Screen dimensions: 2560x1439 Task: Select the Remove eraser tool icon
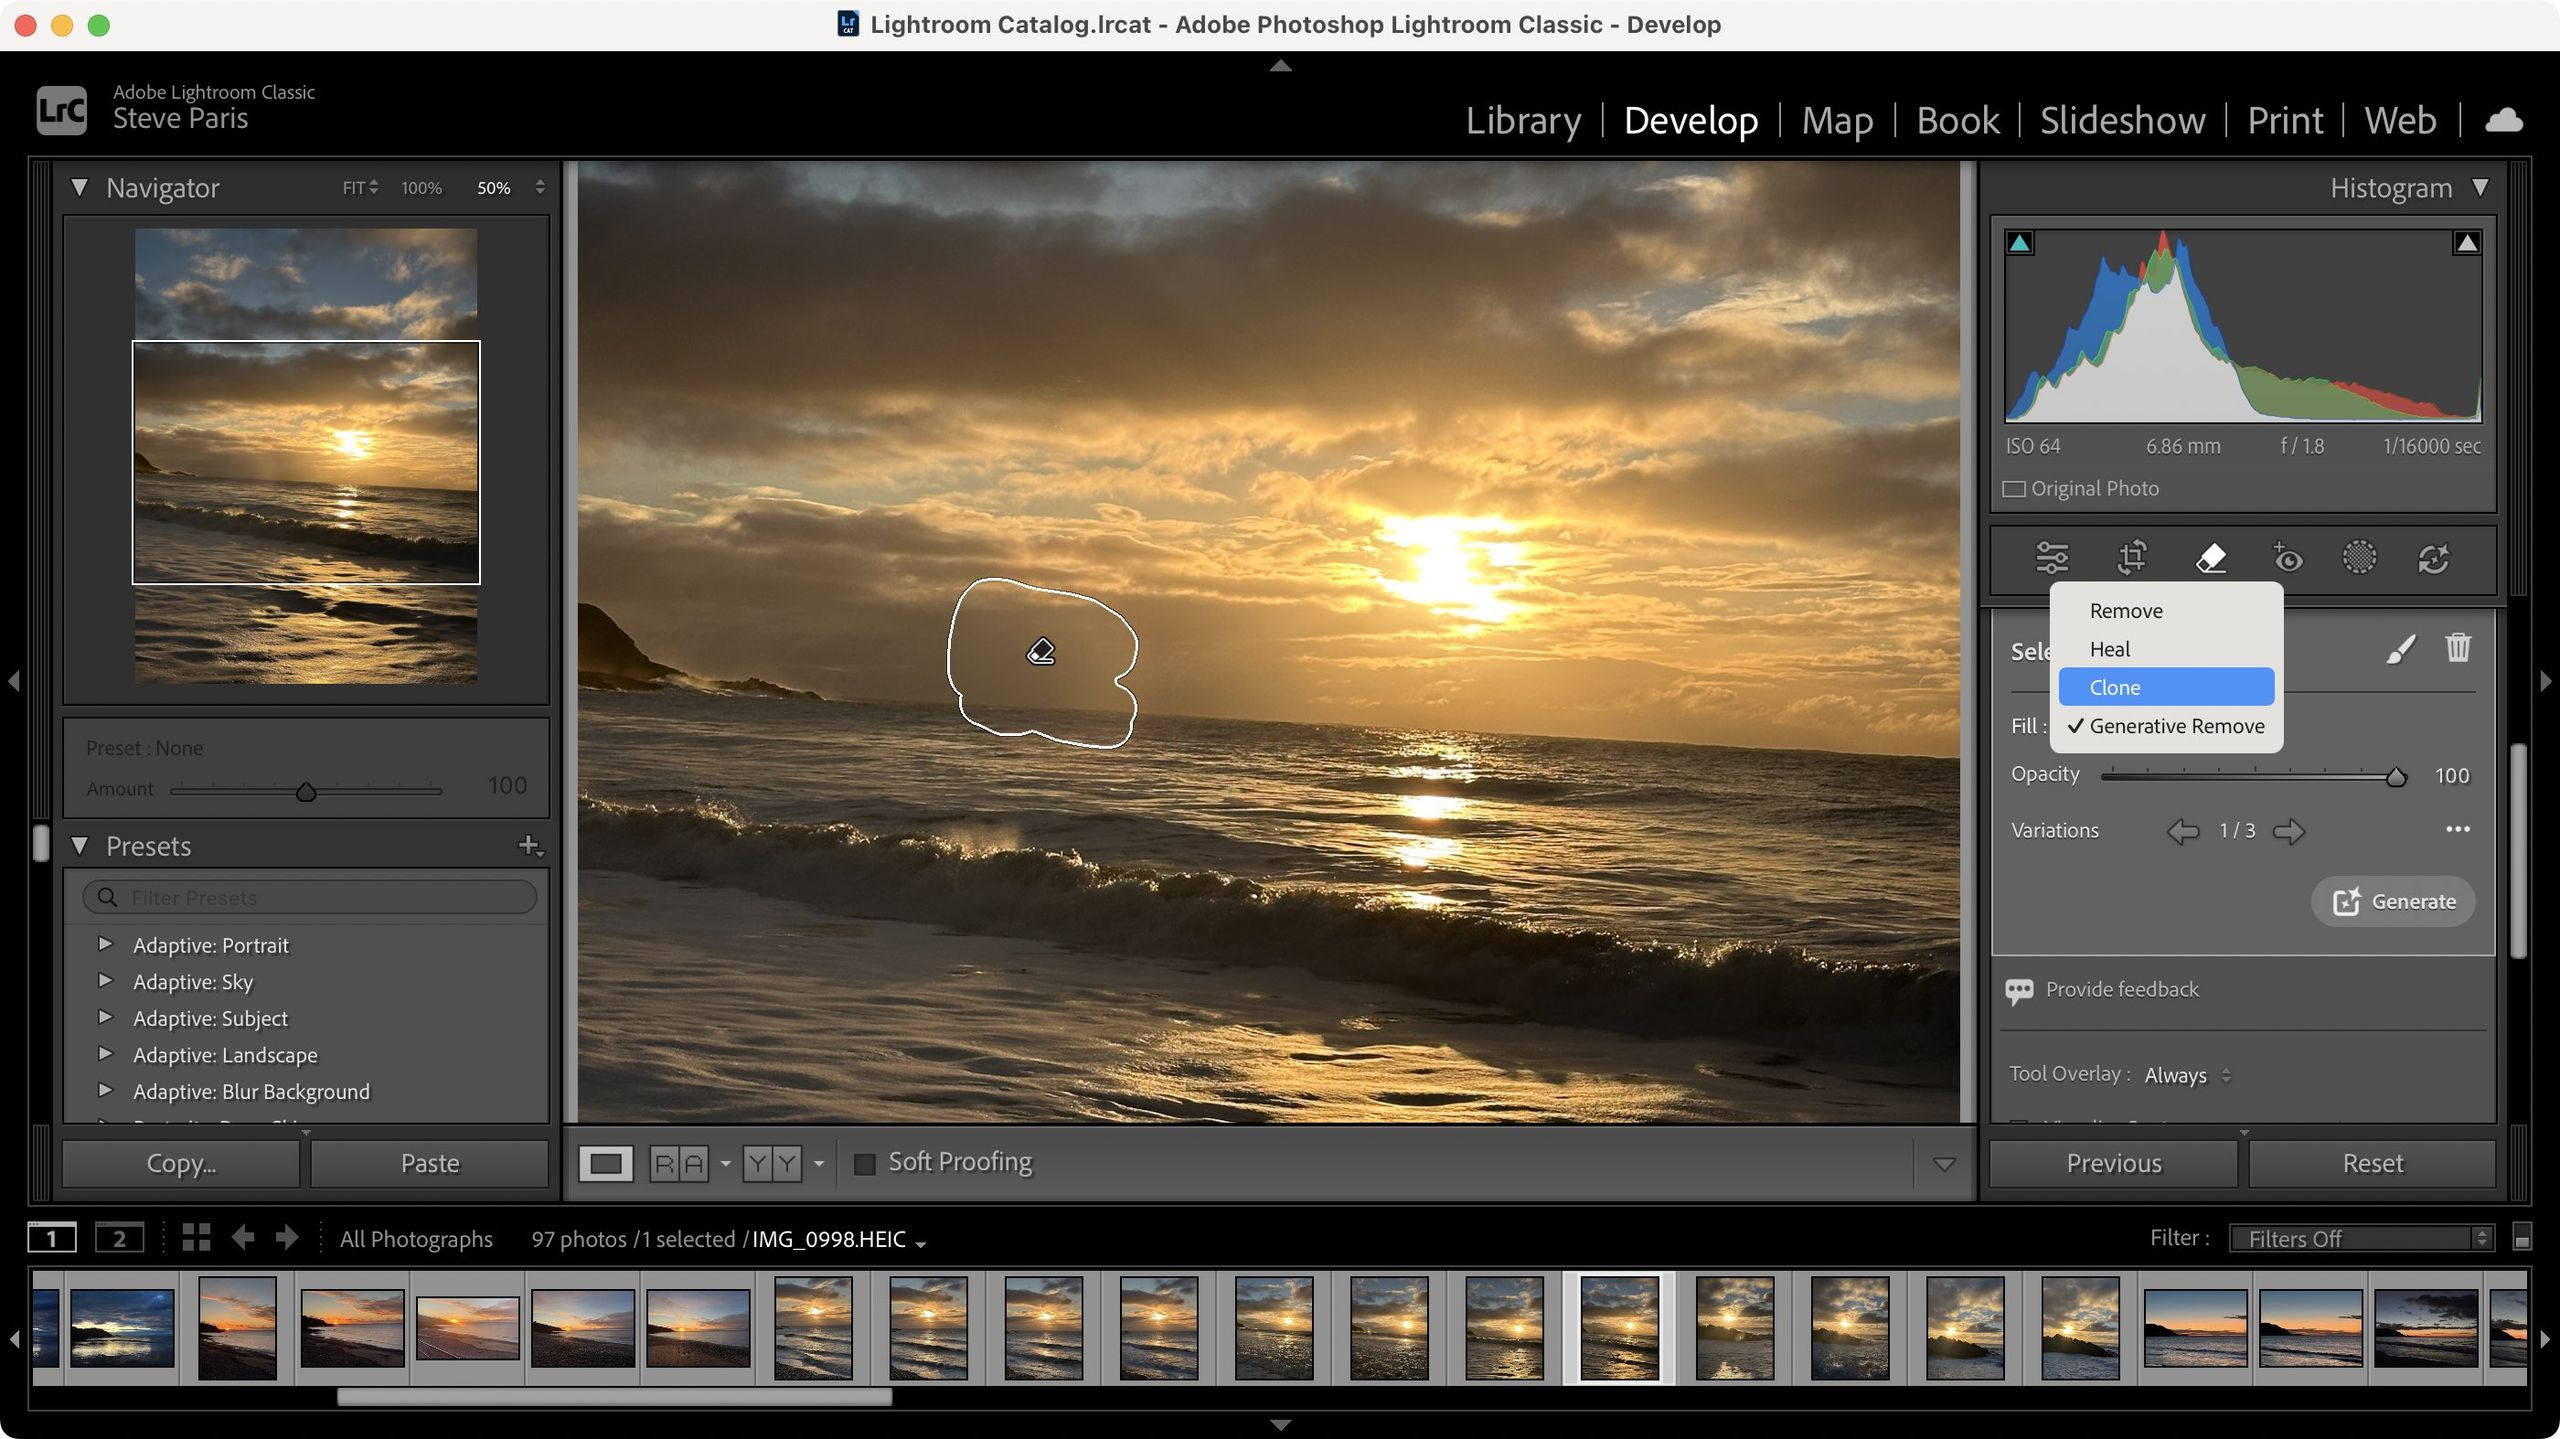(2211, 558)
